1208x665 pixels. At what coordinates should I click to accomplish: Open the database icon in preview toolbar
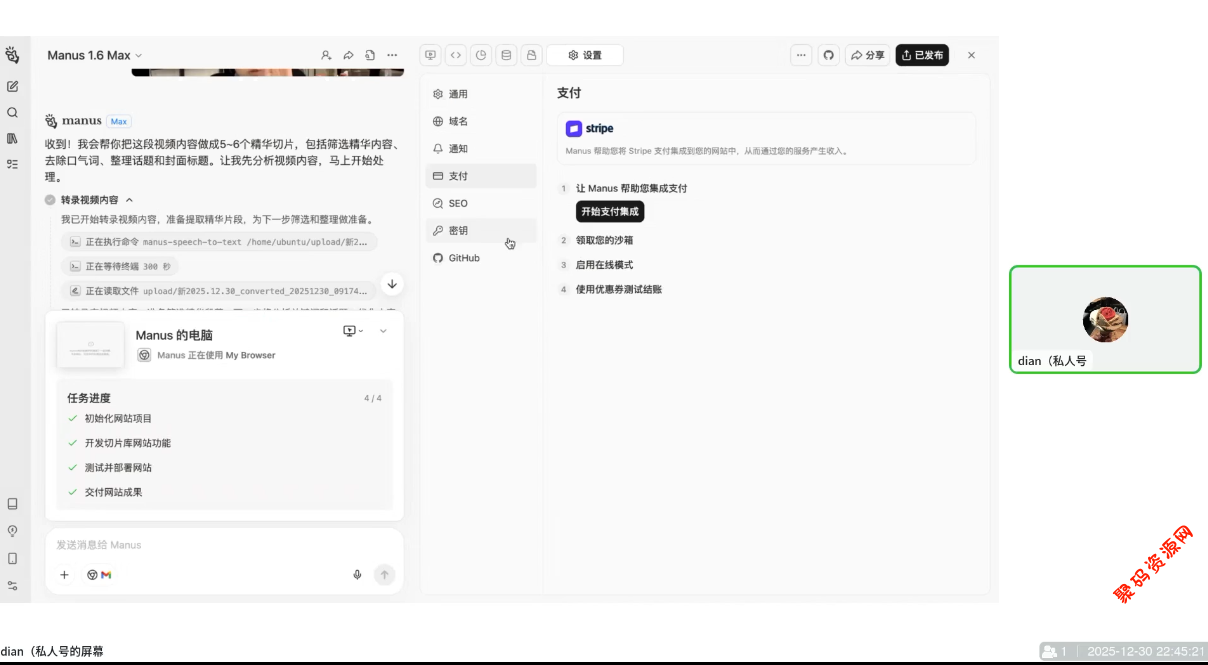click(506, 56)
